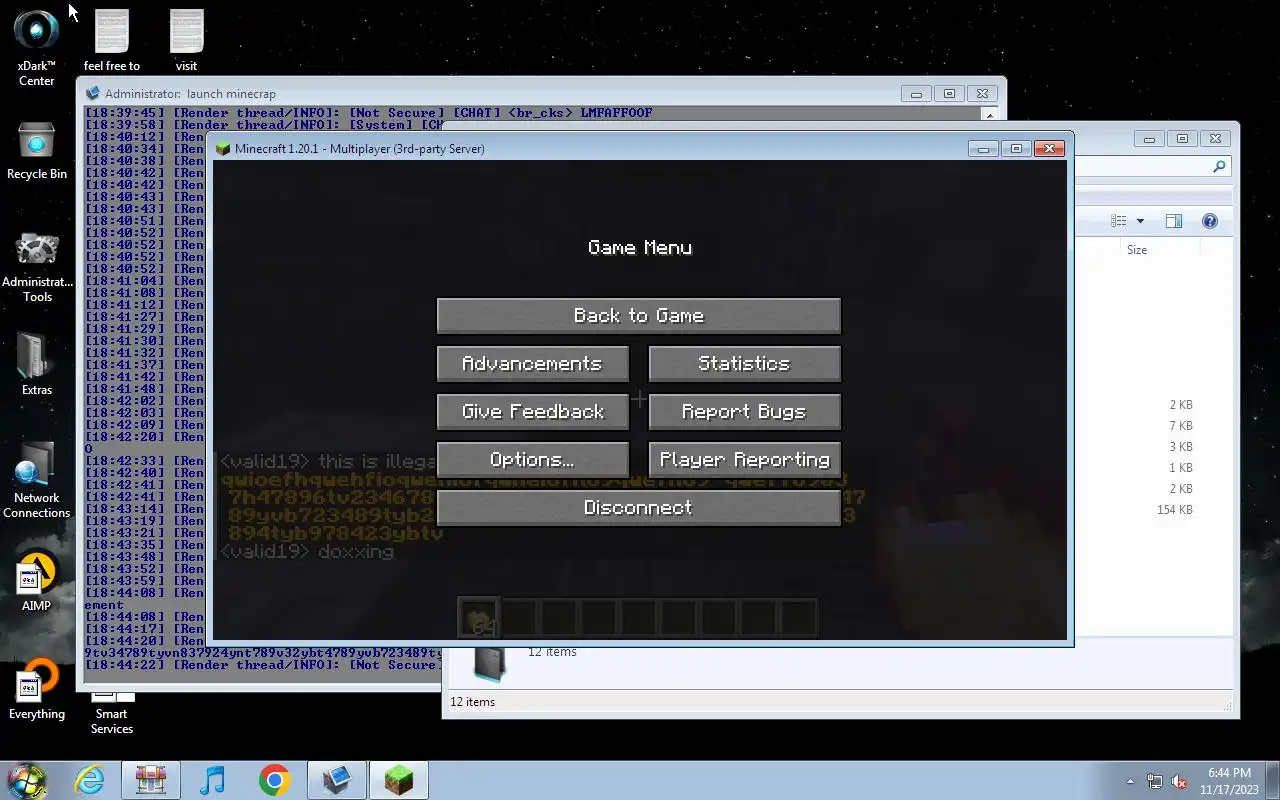Show hidden system tray icons
Screen dimensions: 1280x800
(x=1131, y=781)
